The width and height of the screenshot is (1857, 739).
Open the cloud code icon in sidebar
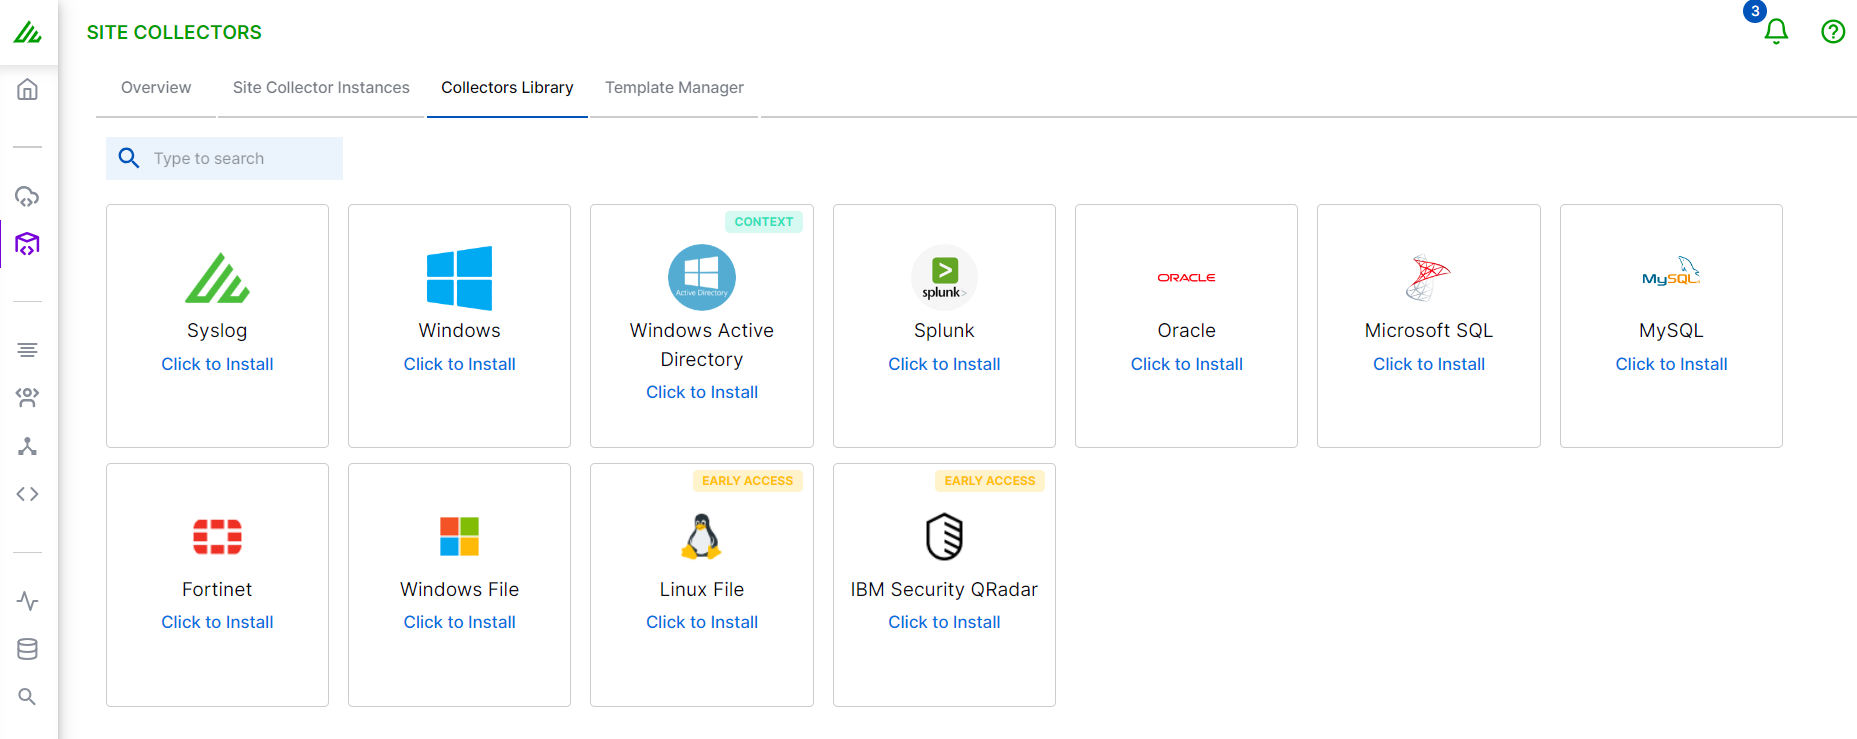click(x=28, y=196)
